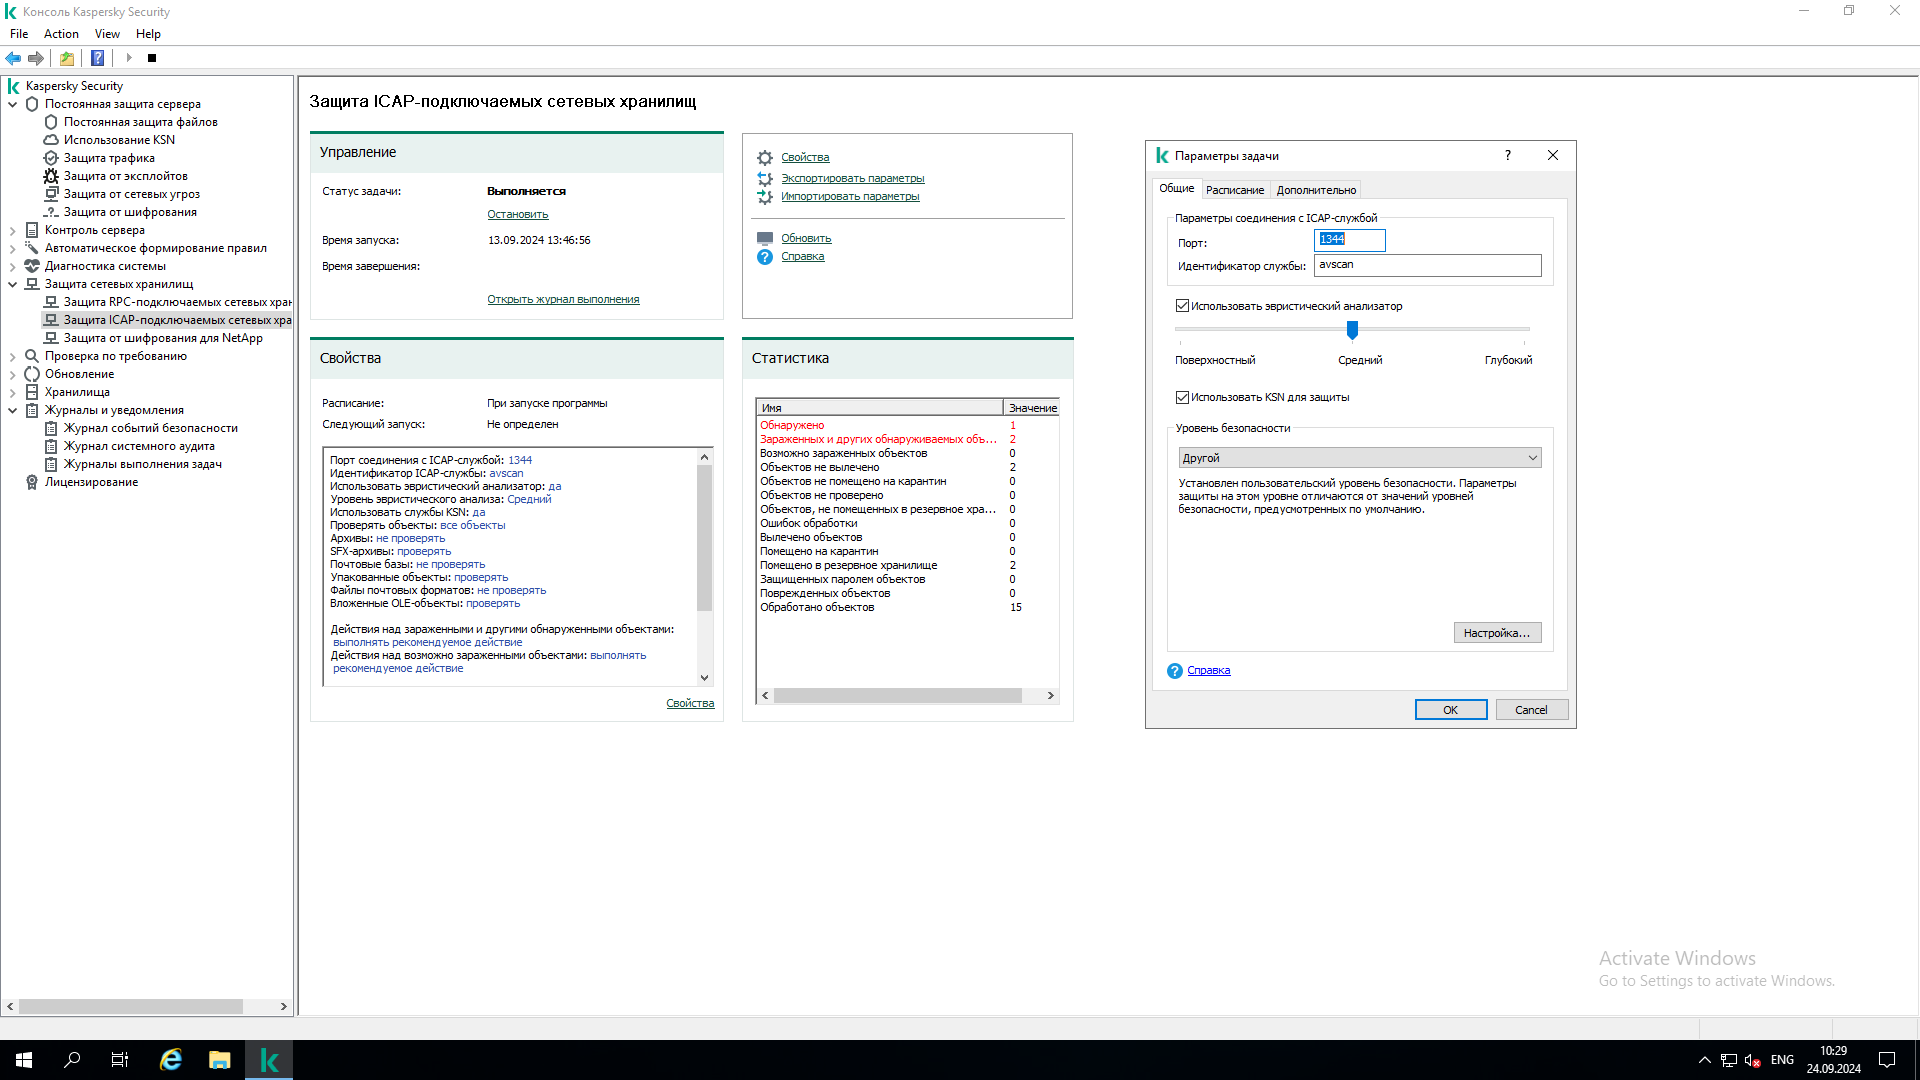This screenshot has width=1920, height=1080.
Task: Click the Help toolbar icon
Action: [98, 58]
